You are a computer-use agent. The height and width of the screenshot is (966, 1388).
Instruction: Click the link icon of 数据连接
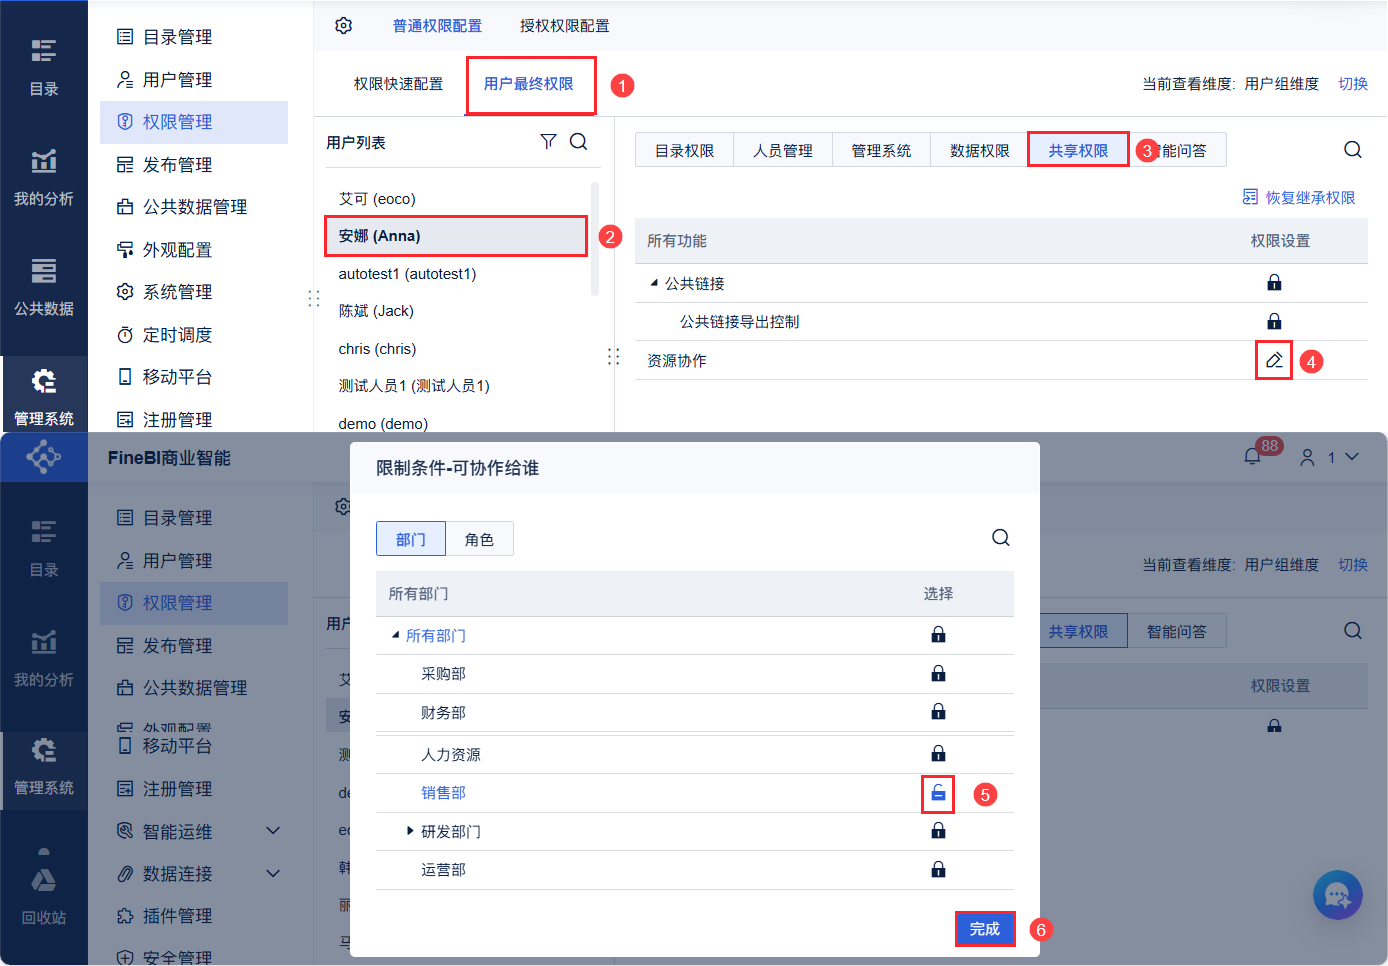coord(125,874)
